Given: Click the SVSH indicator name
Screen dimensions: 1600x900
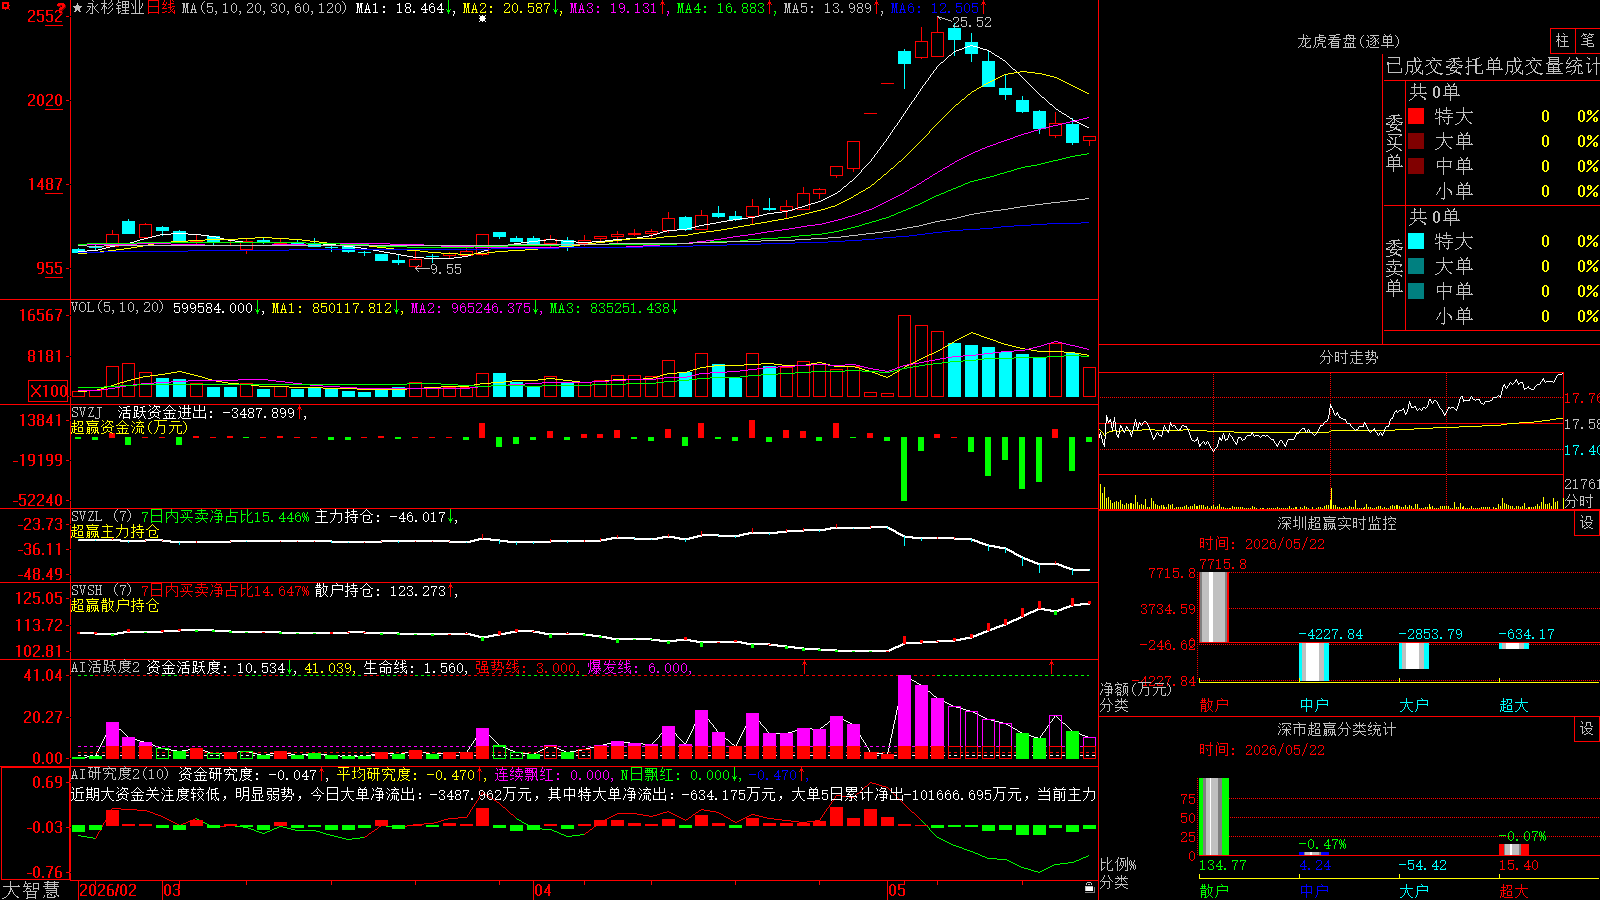Looking at the screenshot, I should [x=86, y=590].
